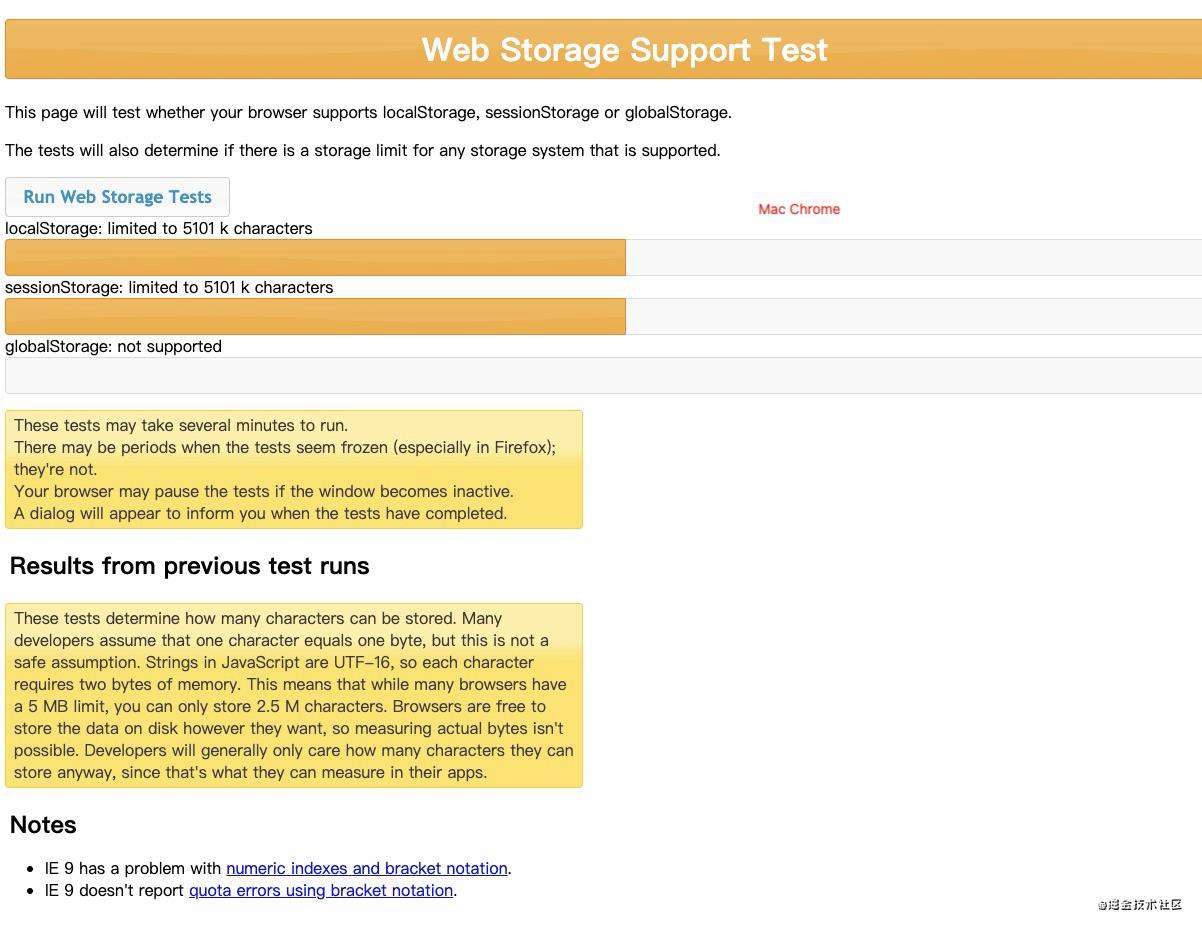Viewport: 1202px width, 929px height.
Task: Click the filled sessionStorage progress bar
Action: [x=315, y=316]
